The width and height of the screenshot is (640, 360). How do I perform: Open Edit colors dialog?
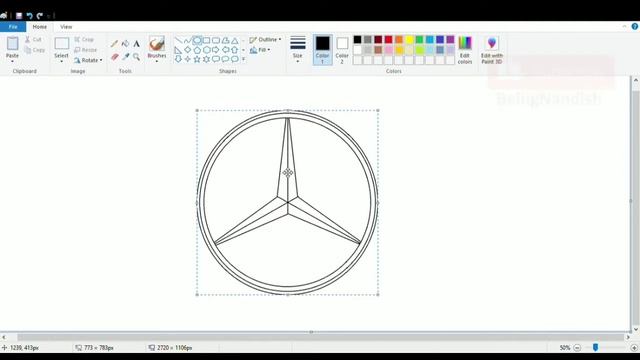coord(465,50)
